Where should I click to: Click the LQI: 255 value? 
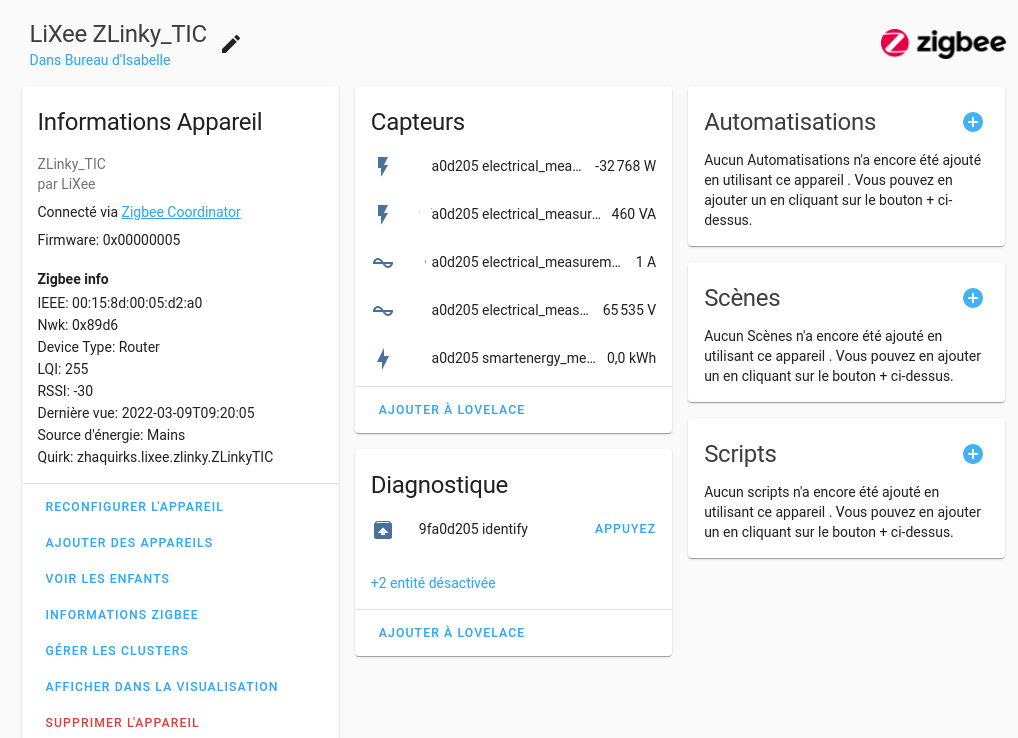[63, 369]
